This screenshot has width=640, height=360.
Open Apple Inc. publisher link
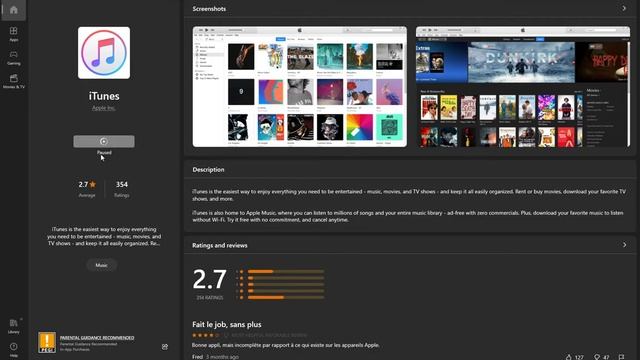coord(104,108)
